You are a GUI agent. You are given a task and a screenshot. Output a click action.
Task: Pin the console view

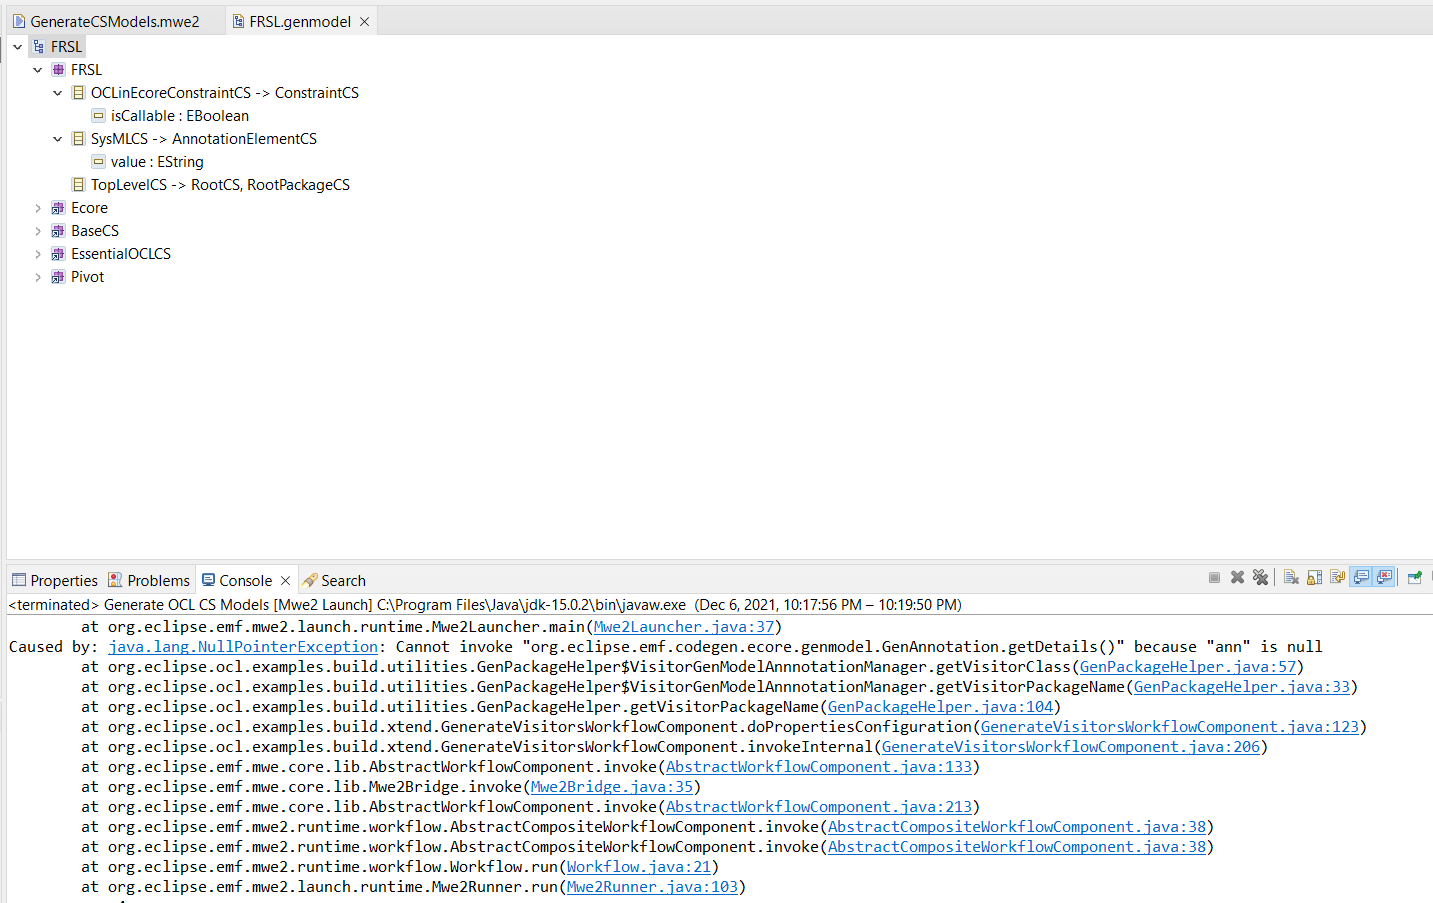1414,578
